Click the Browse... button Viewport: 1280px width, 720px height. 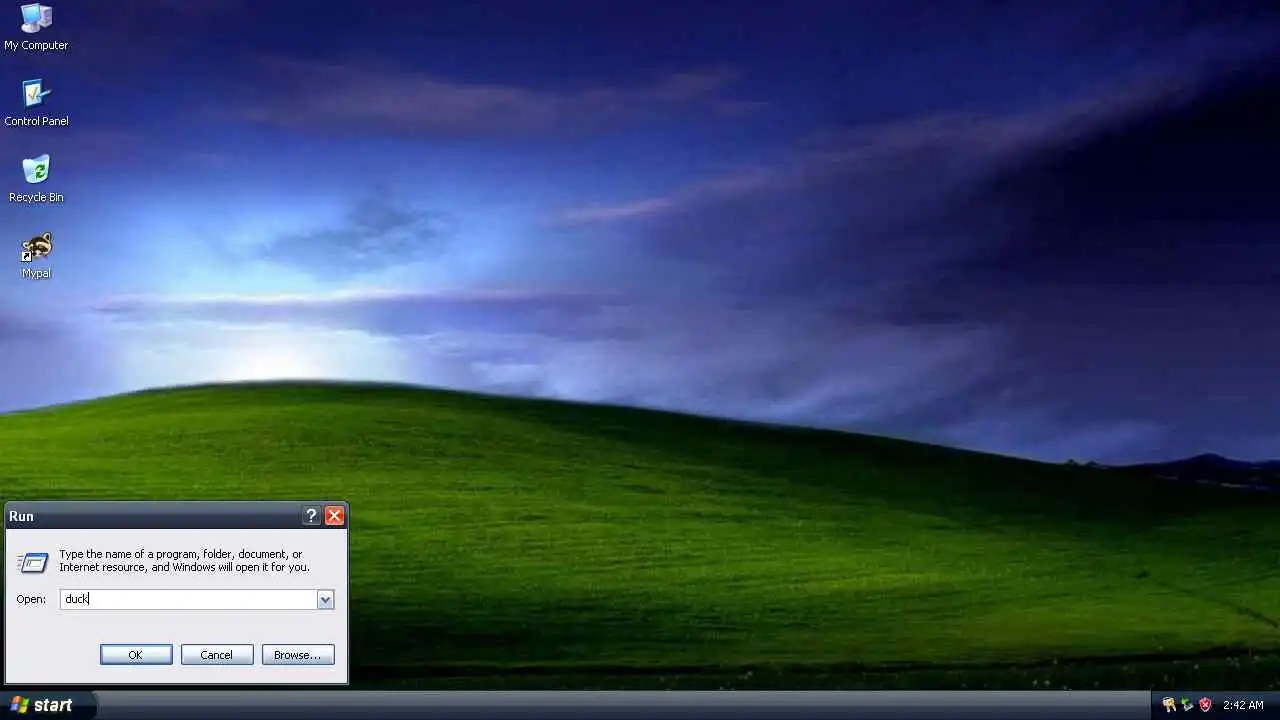298,655
